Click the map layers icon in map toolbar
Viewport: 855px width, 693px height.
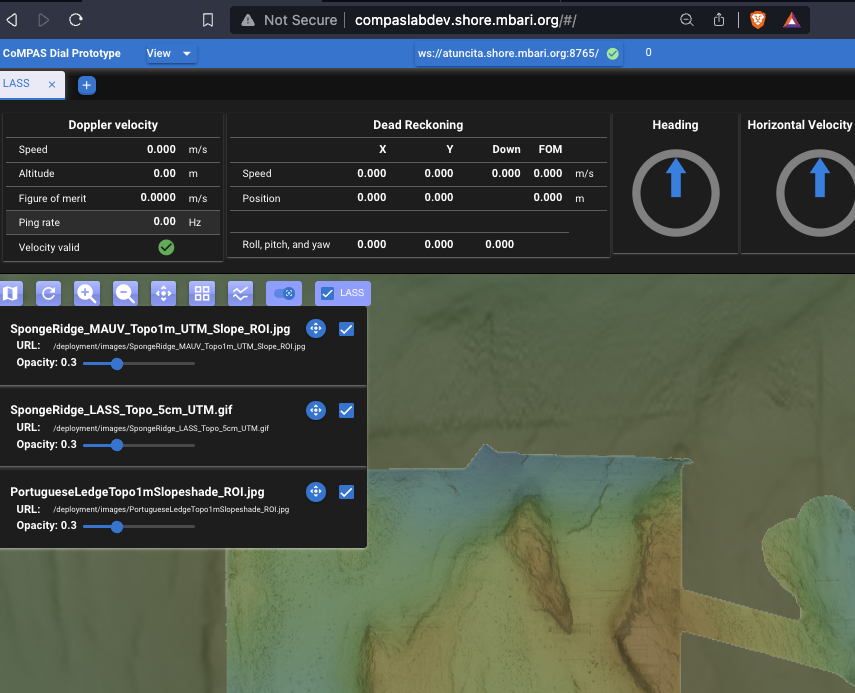coord(11,293)
